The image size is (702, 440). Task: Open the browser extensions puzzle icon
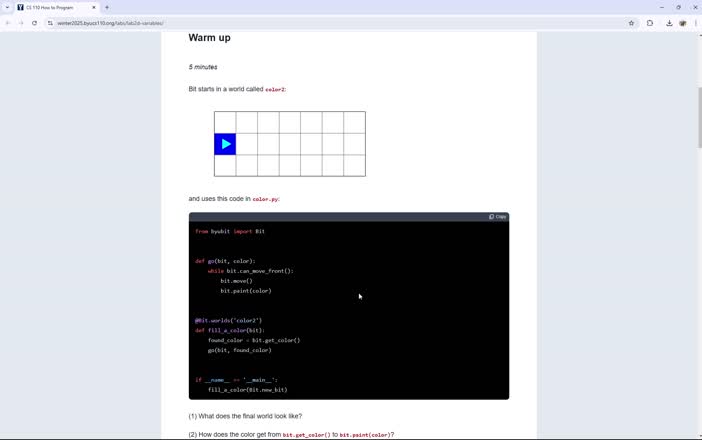650,23
